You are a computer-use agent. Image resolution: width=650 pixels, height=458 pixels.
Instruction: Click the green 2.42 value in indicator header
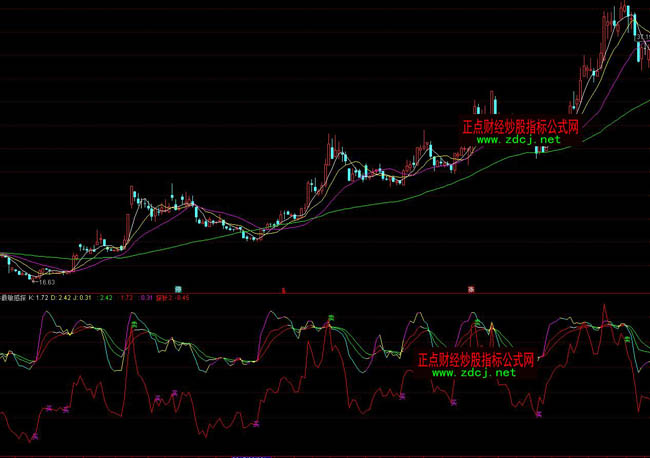click(x=106, y=297)
